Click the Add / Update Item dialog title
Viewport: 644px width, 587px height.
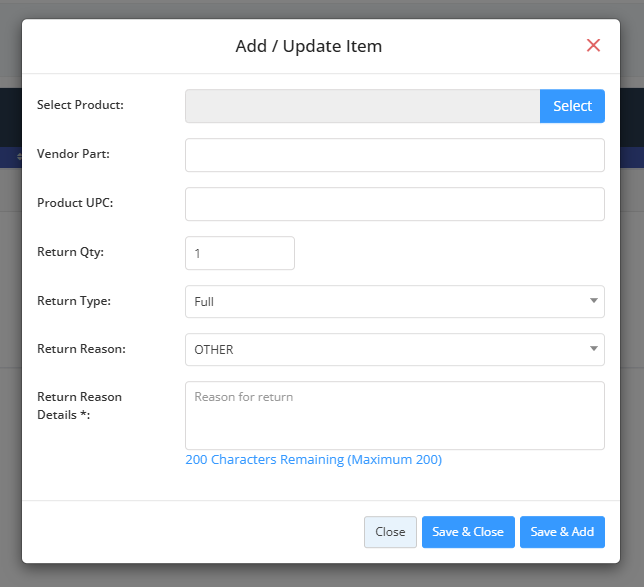[x=309, y=46]
